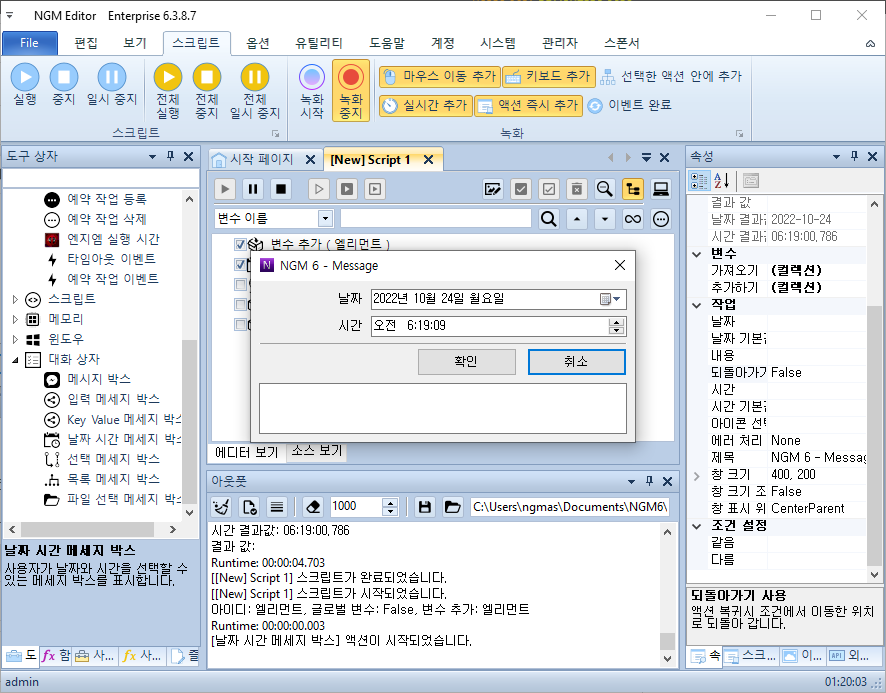The image size is (886, 693).
Task: Open the File menu
Action: [29, 43]
